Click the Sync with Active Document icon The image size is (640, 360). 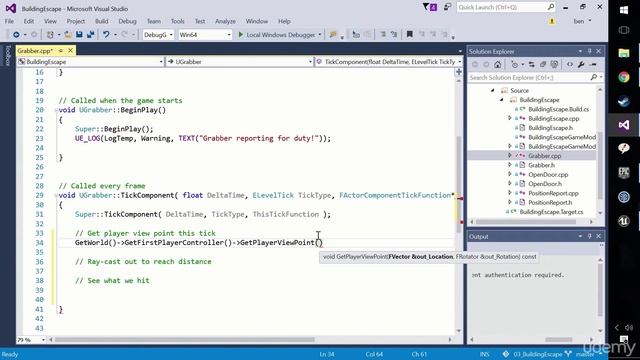coord(531,64)
